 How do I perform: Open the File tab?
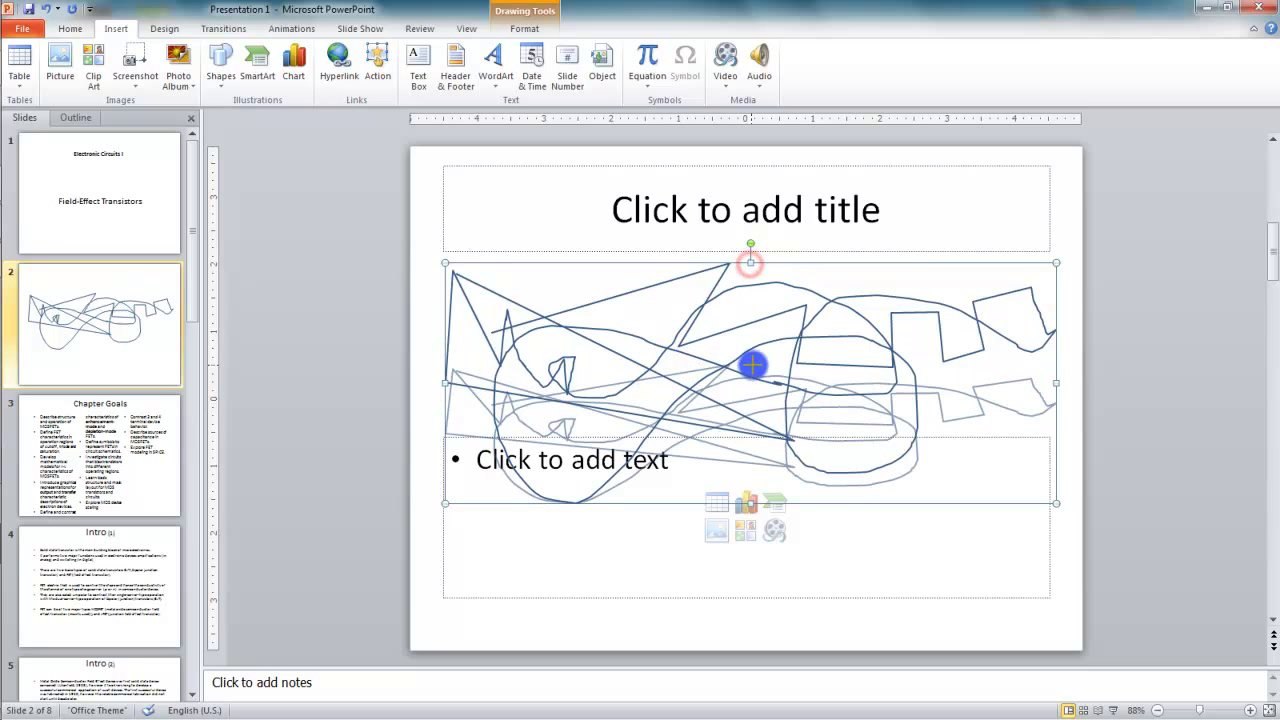(22, 29)
